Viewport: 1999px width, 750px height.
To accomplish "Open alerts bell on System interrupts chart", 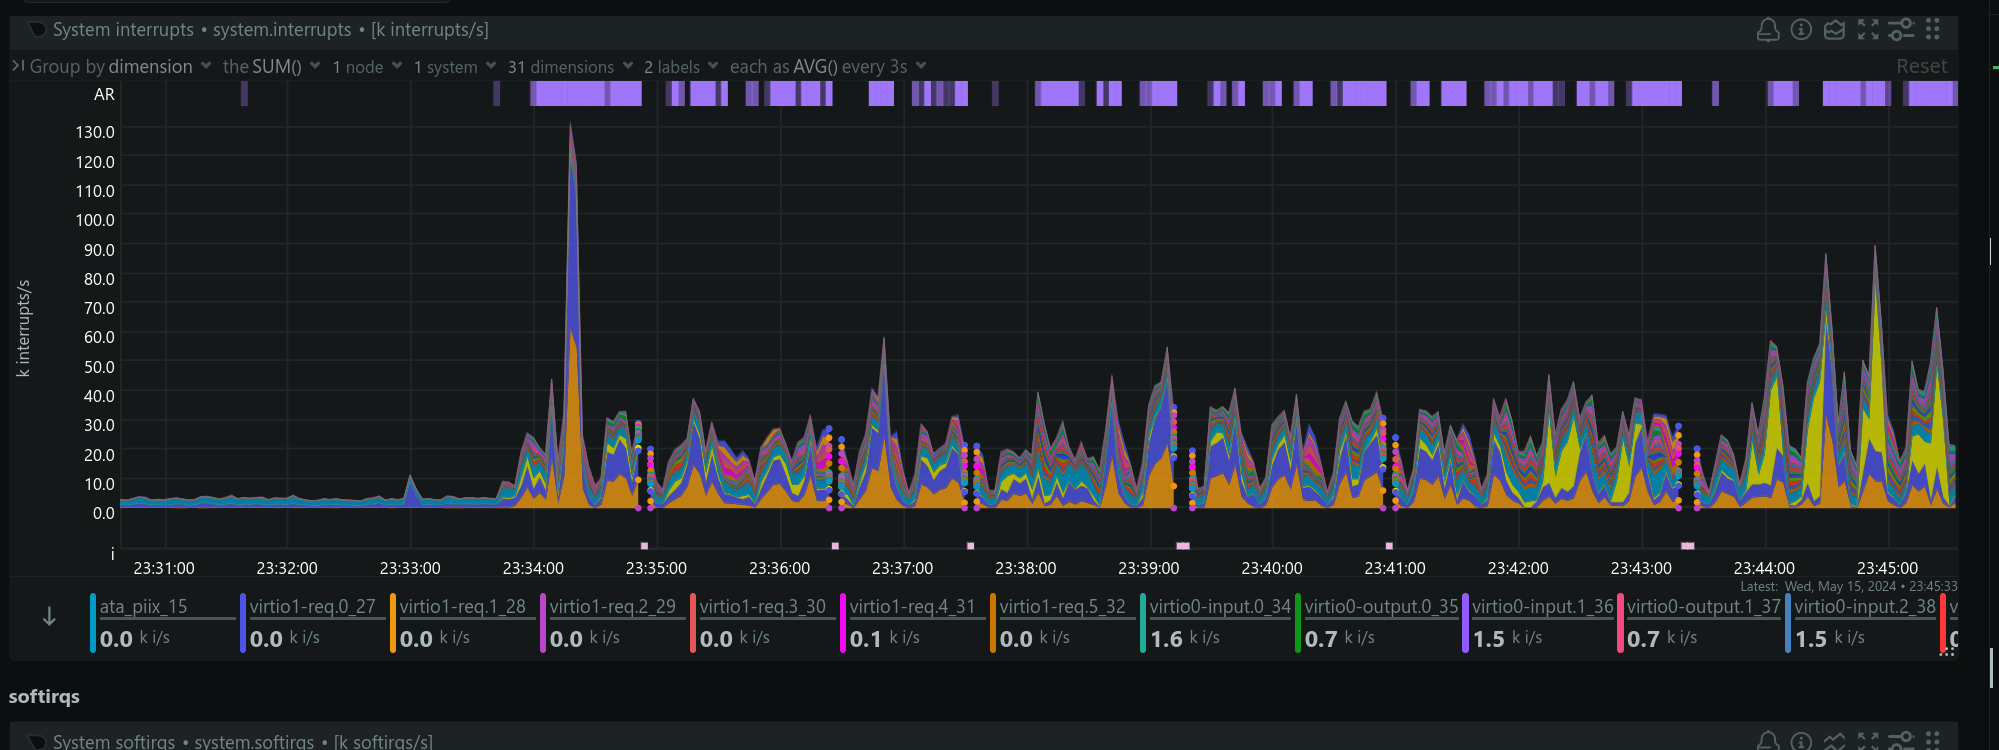I will pos(1767,30).
